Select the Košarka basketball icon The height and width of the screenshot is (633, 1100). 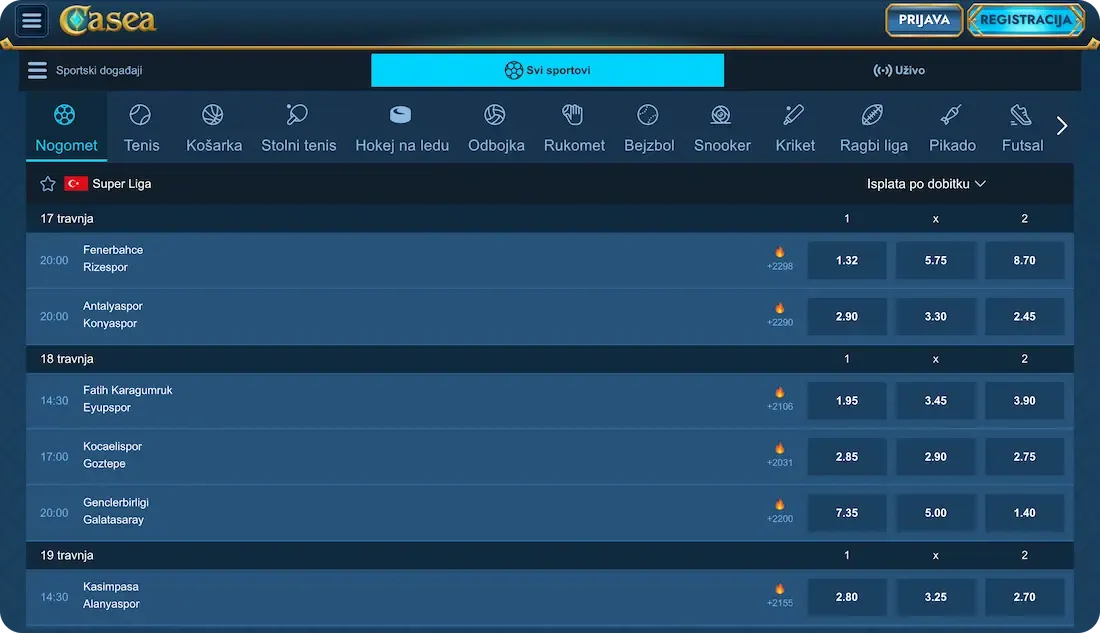click(x=213, y=115)
